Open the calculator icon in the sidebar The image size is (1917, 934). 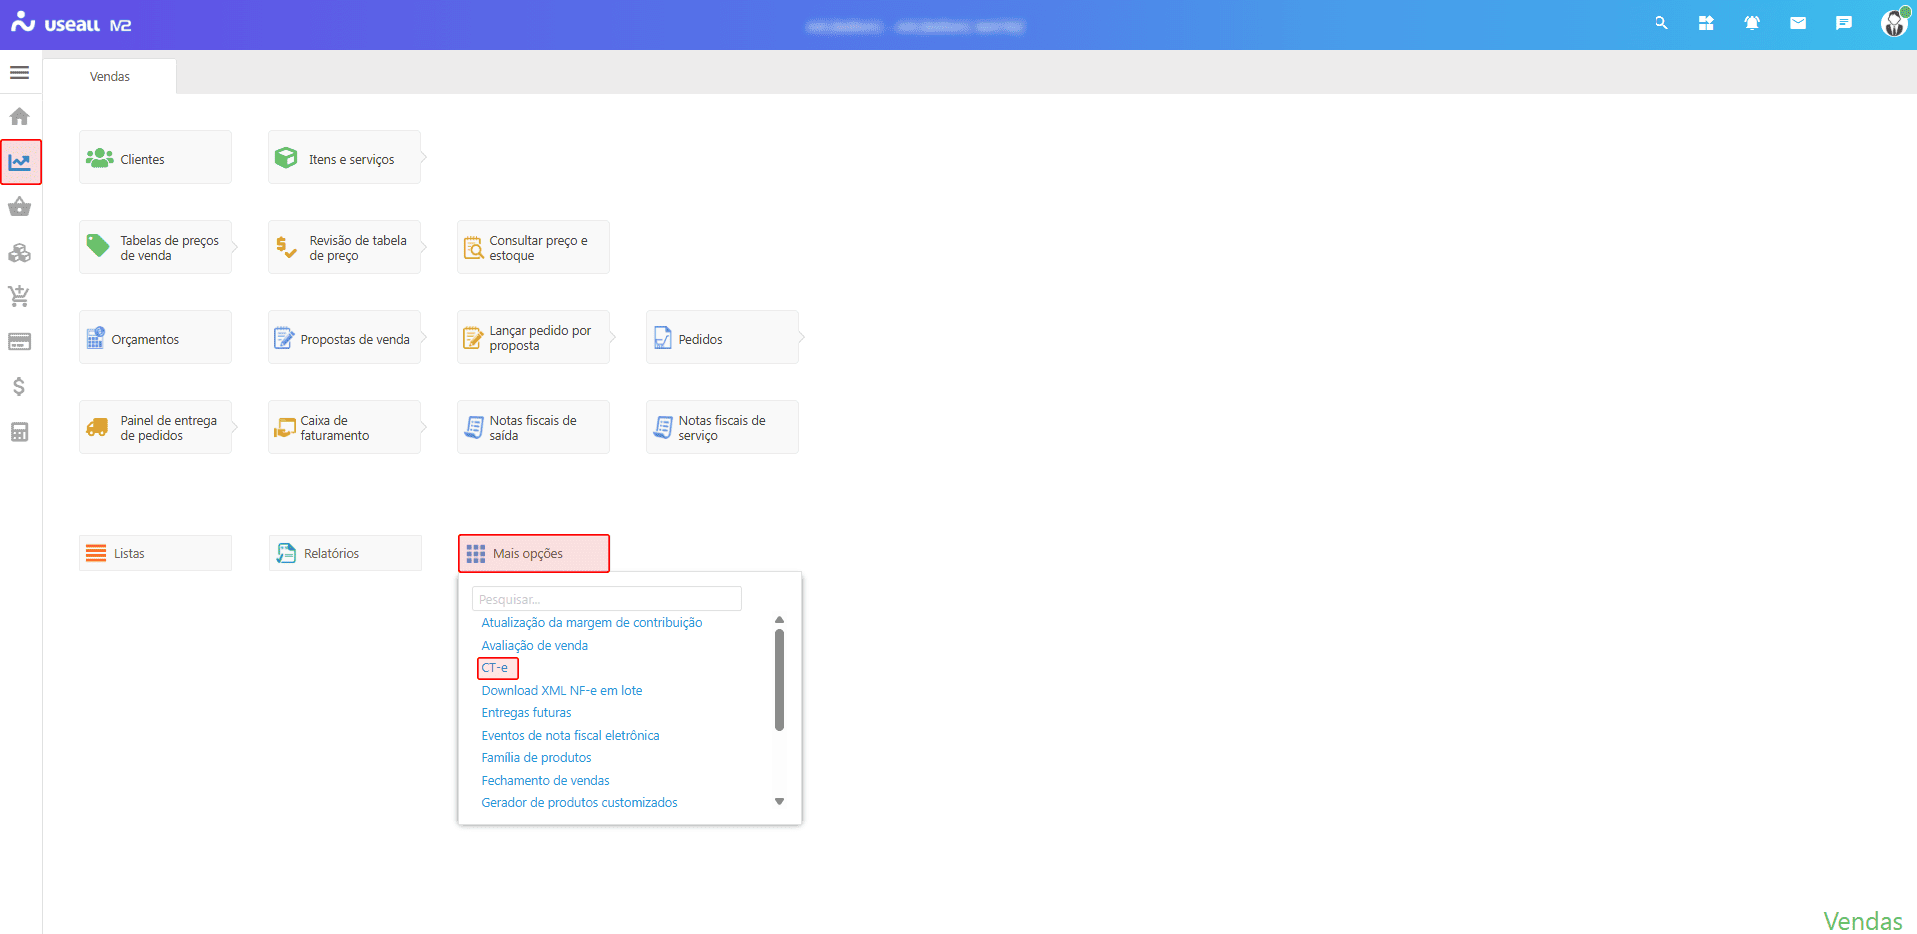coord(19,432)
